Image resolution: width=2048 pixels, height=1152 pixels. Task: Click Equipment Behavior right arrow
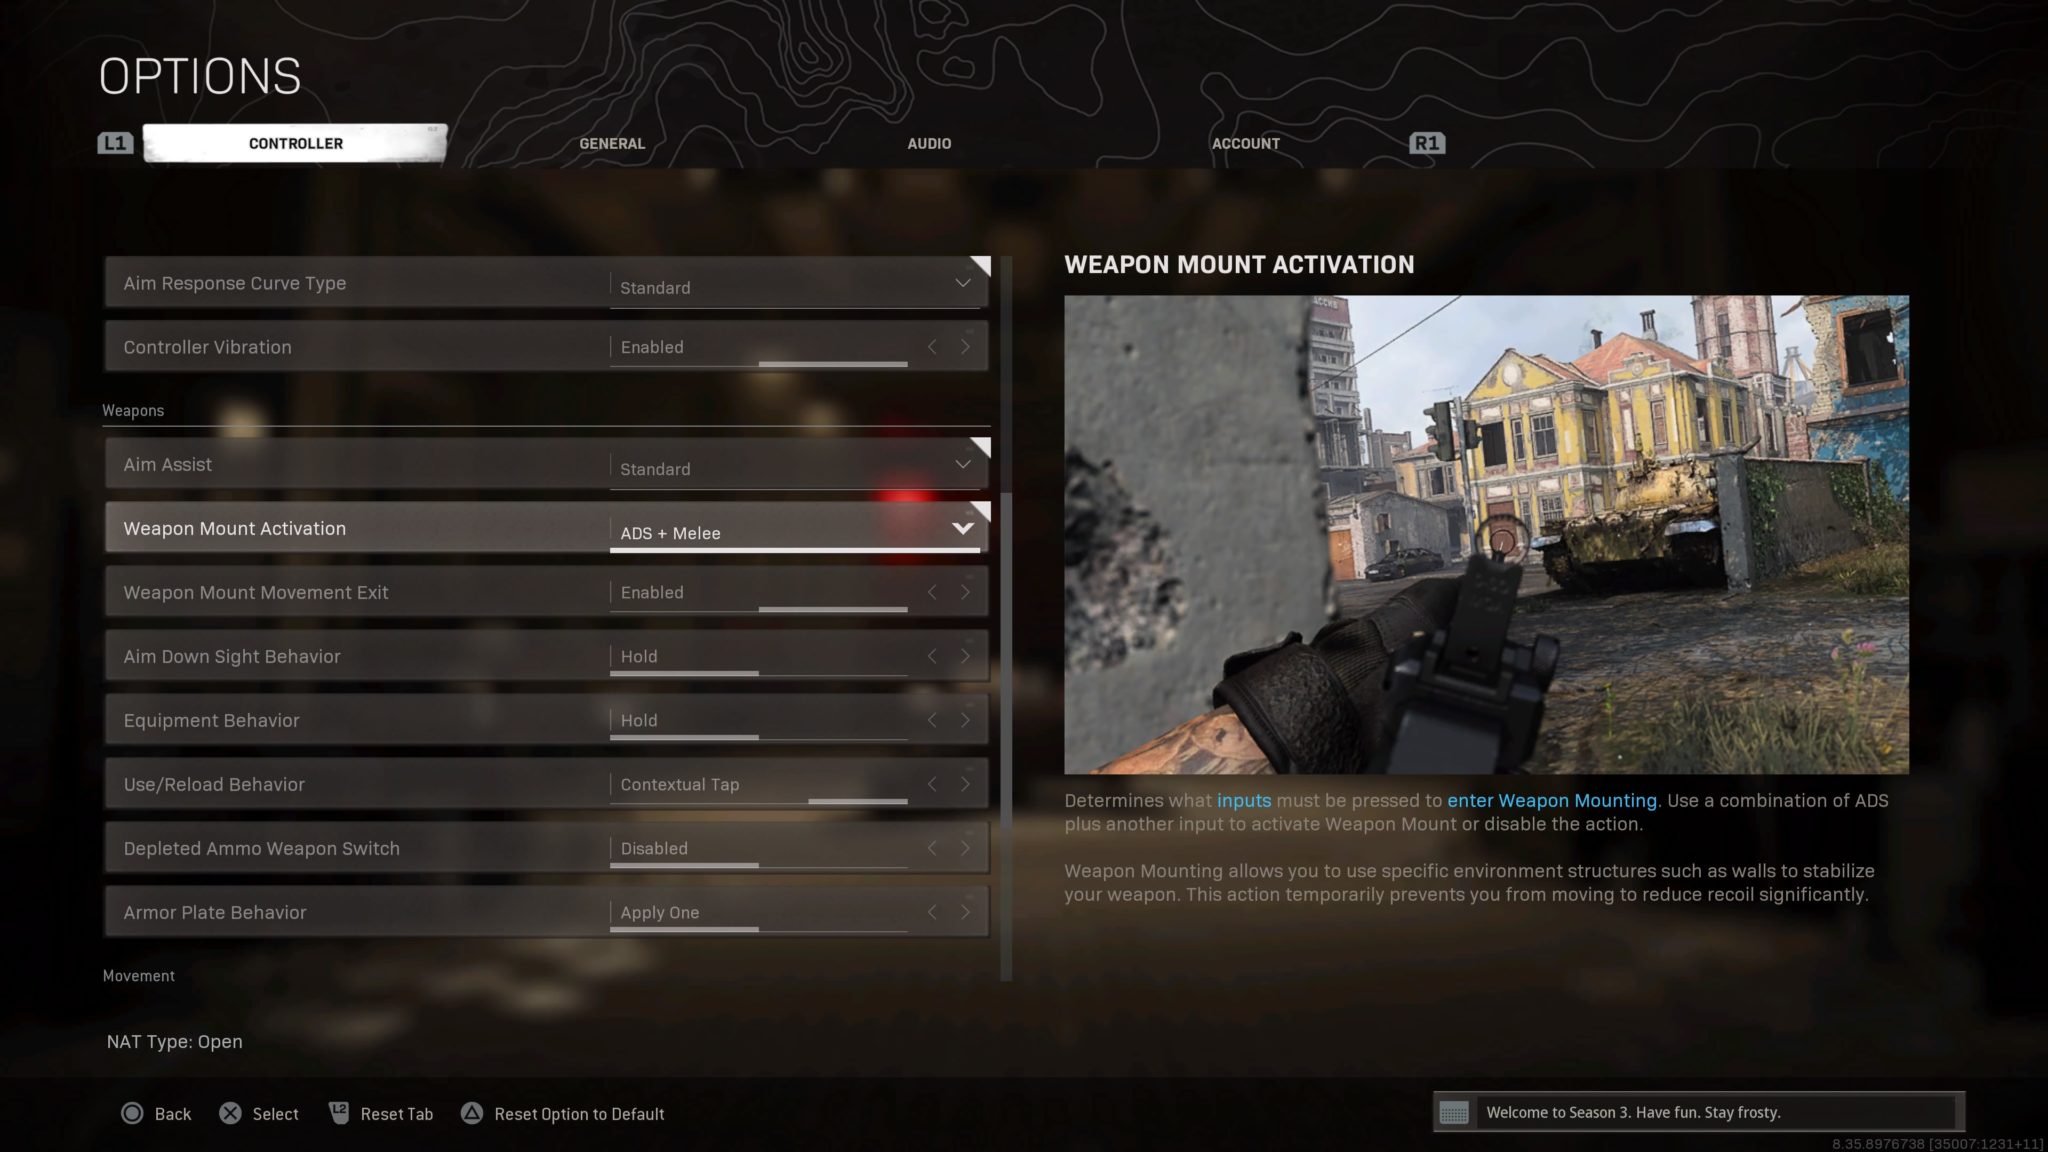[x=964, y=720]
